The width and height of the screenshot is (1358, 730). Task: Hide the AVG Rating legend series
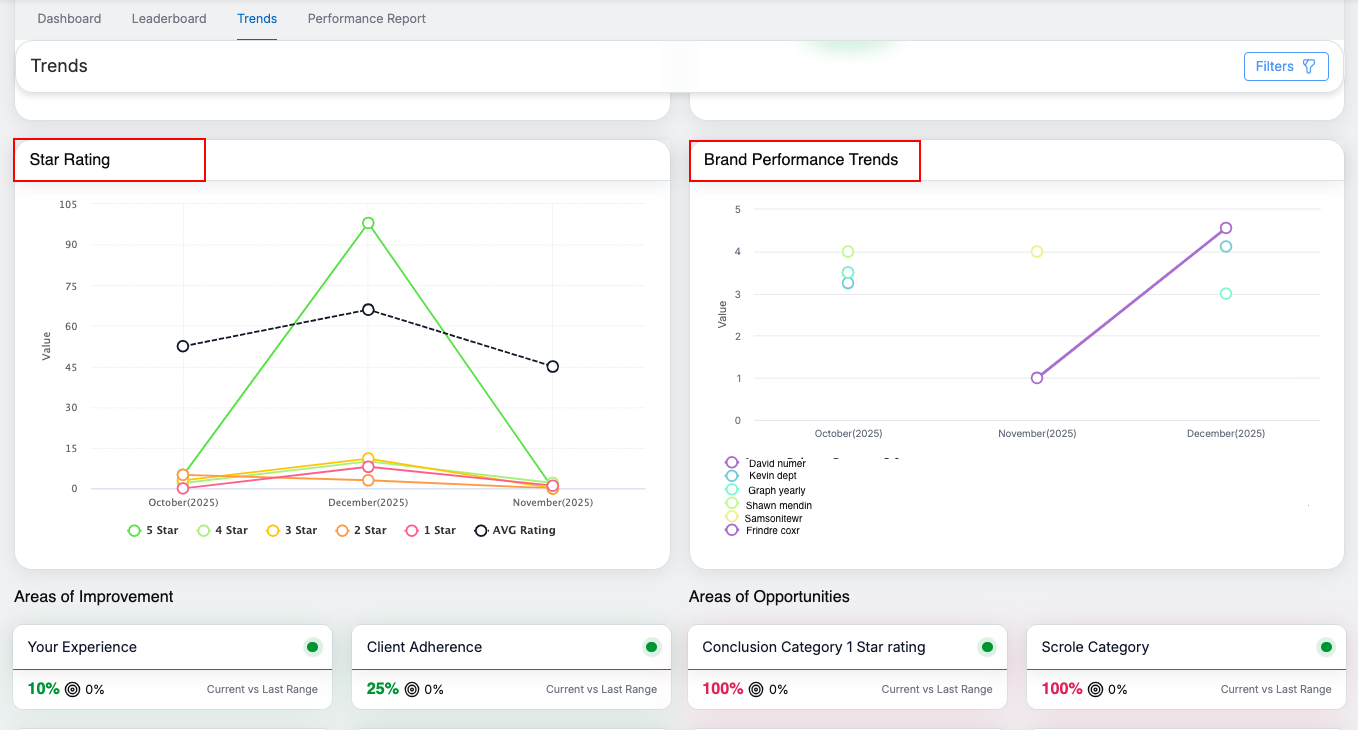tap(515, 530)
